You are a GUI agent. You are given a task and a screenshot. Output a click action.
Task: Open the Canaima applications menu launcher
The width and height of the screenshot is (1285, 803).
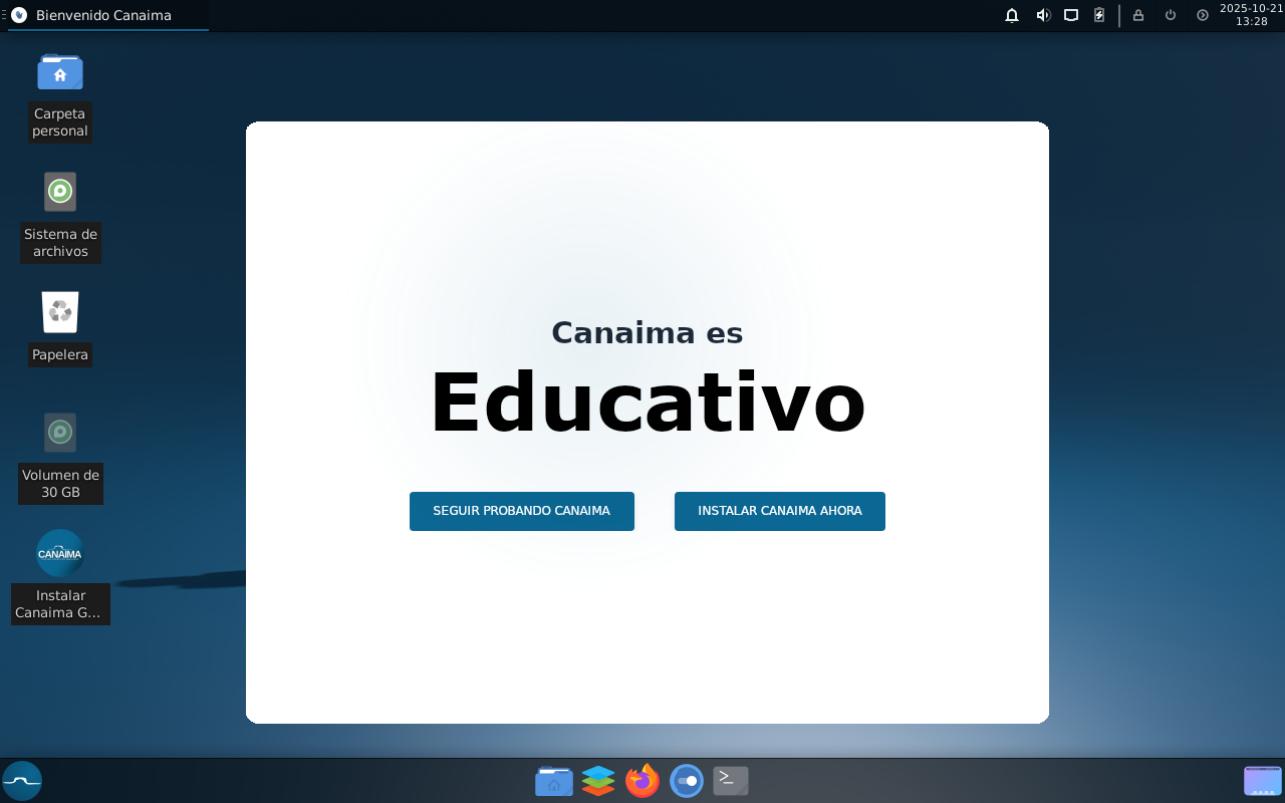click(22, 780)
